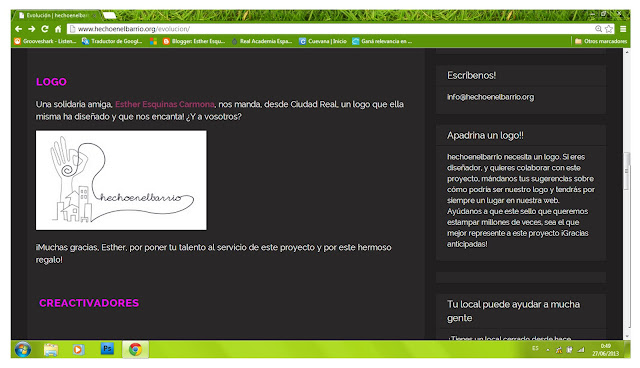The height and width of the screenshot is (368, 640).
Task: Follow the Esther Esquinas Carmona link
Action: [x=164, y=104]
